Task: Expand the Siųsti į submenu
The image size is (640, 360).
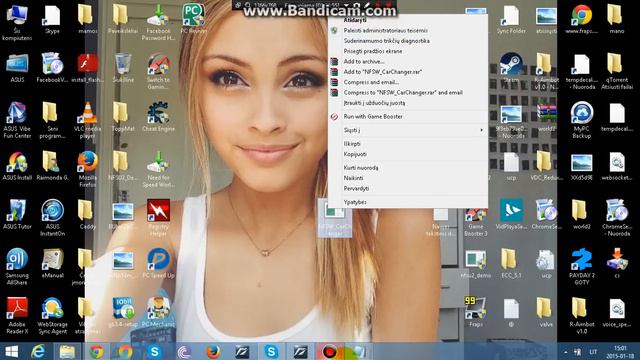Action: coord(408,130)
